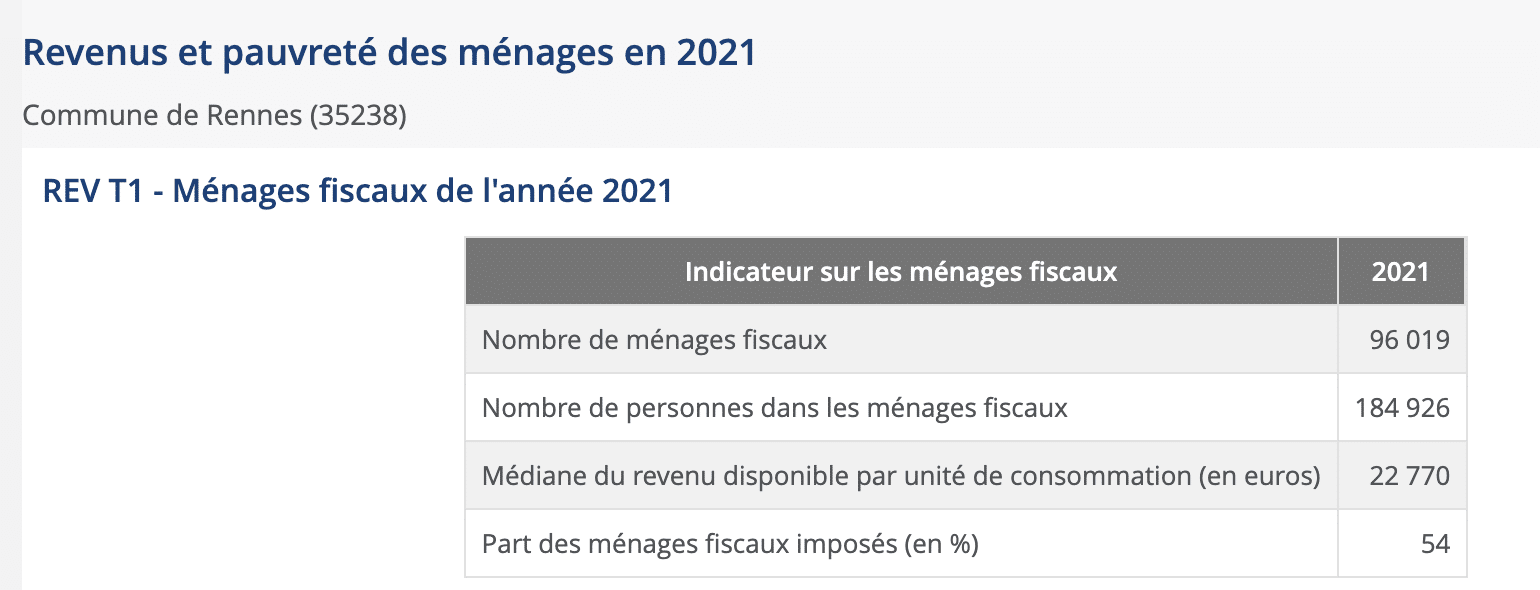1540x590 pixels.
Task: Click the 'Indicateur sur les ménages fiscaux' column header
Action: click(x=900, y=271)
